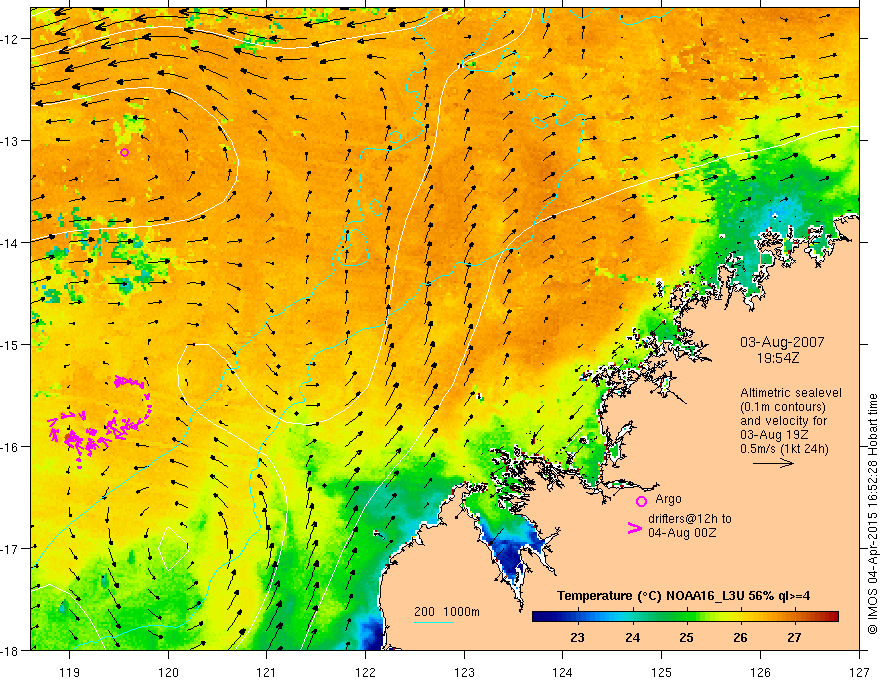Click the colorbar value 26

pos(740,638)
